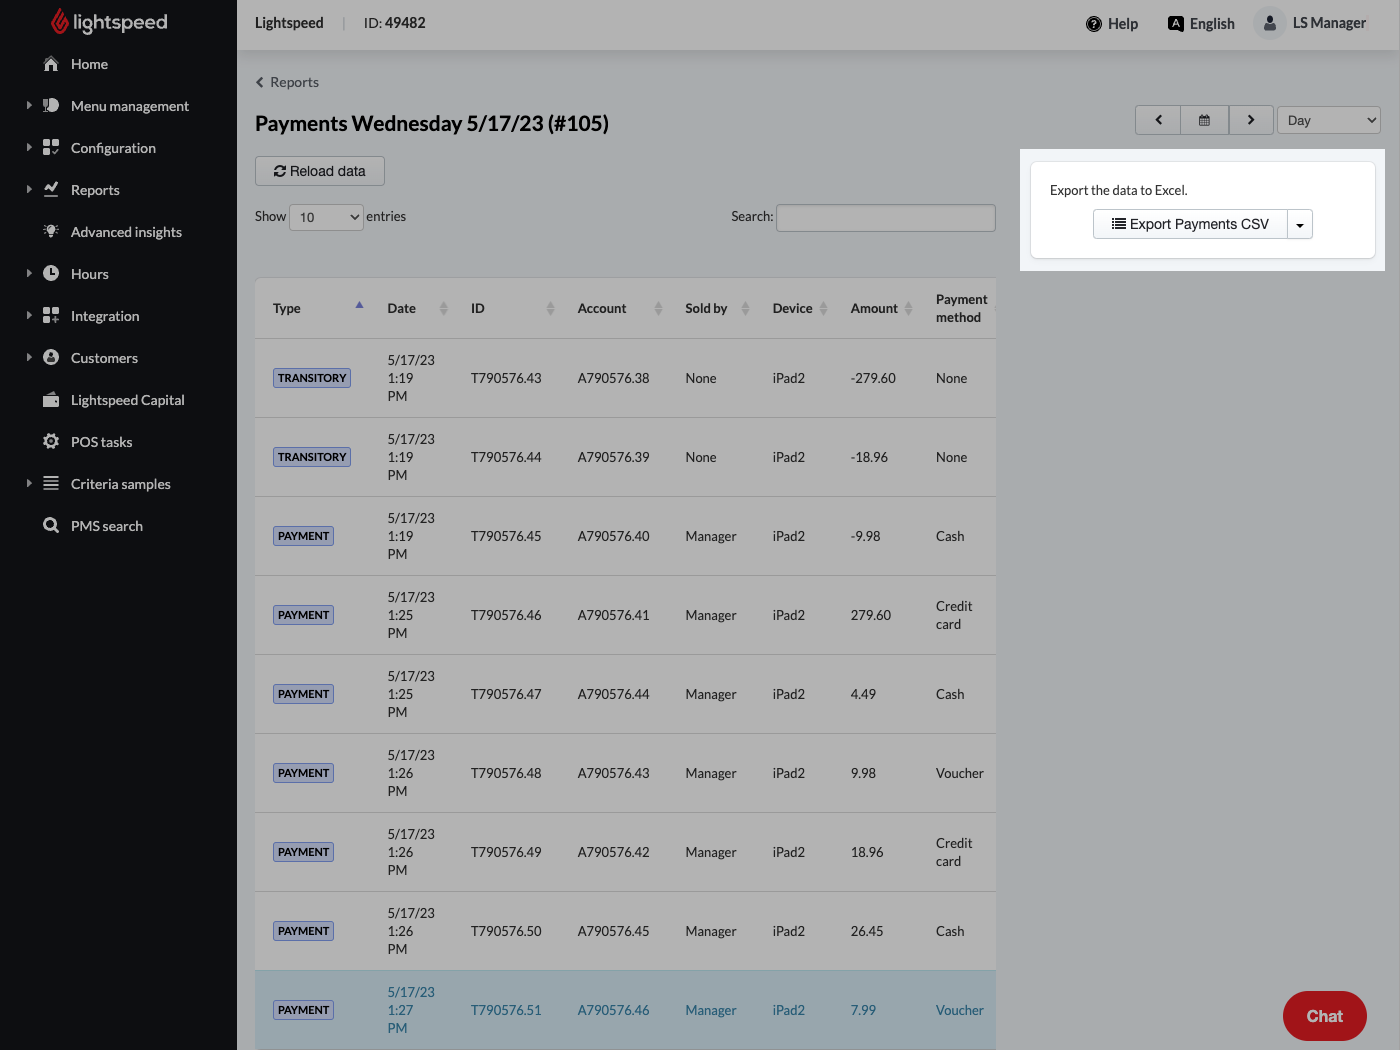Click the PMS search magnifier icon
Screen dimensions: 1400x1050
pos(51,525)
